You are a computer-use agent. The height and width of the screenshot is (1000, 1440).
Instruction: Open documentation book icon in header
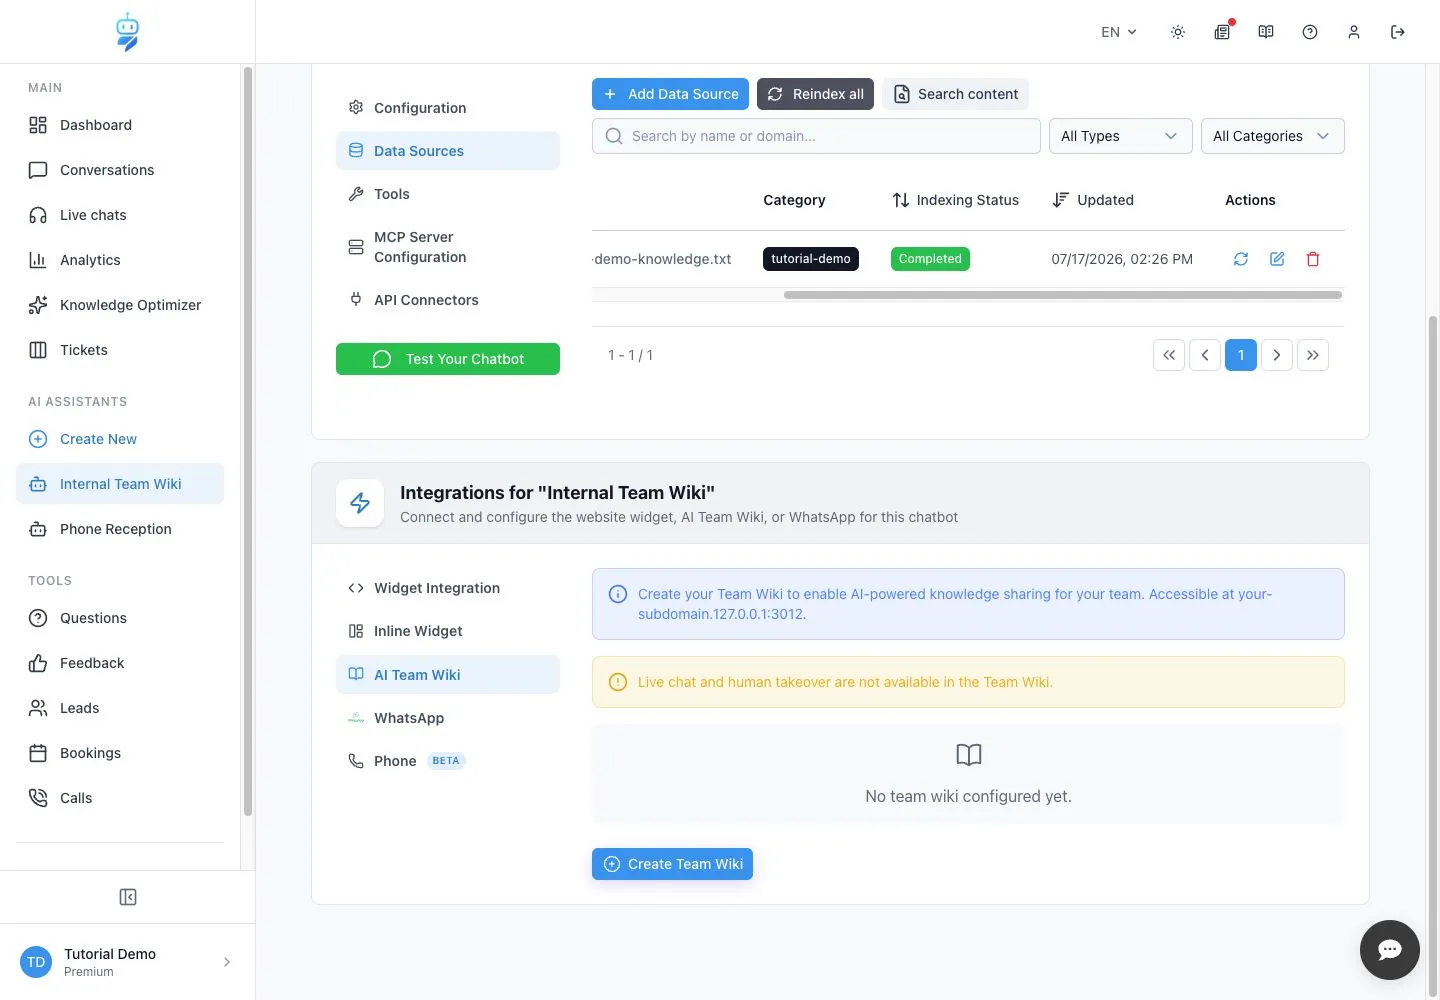(1266, 32)
